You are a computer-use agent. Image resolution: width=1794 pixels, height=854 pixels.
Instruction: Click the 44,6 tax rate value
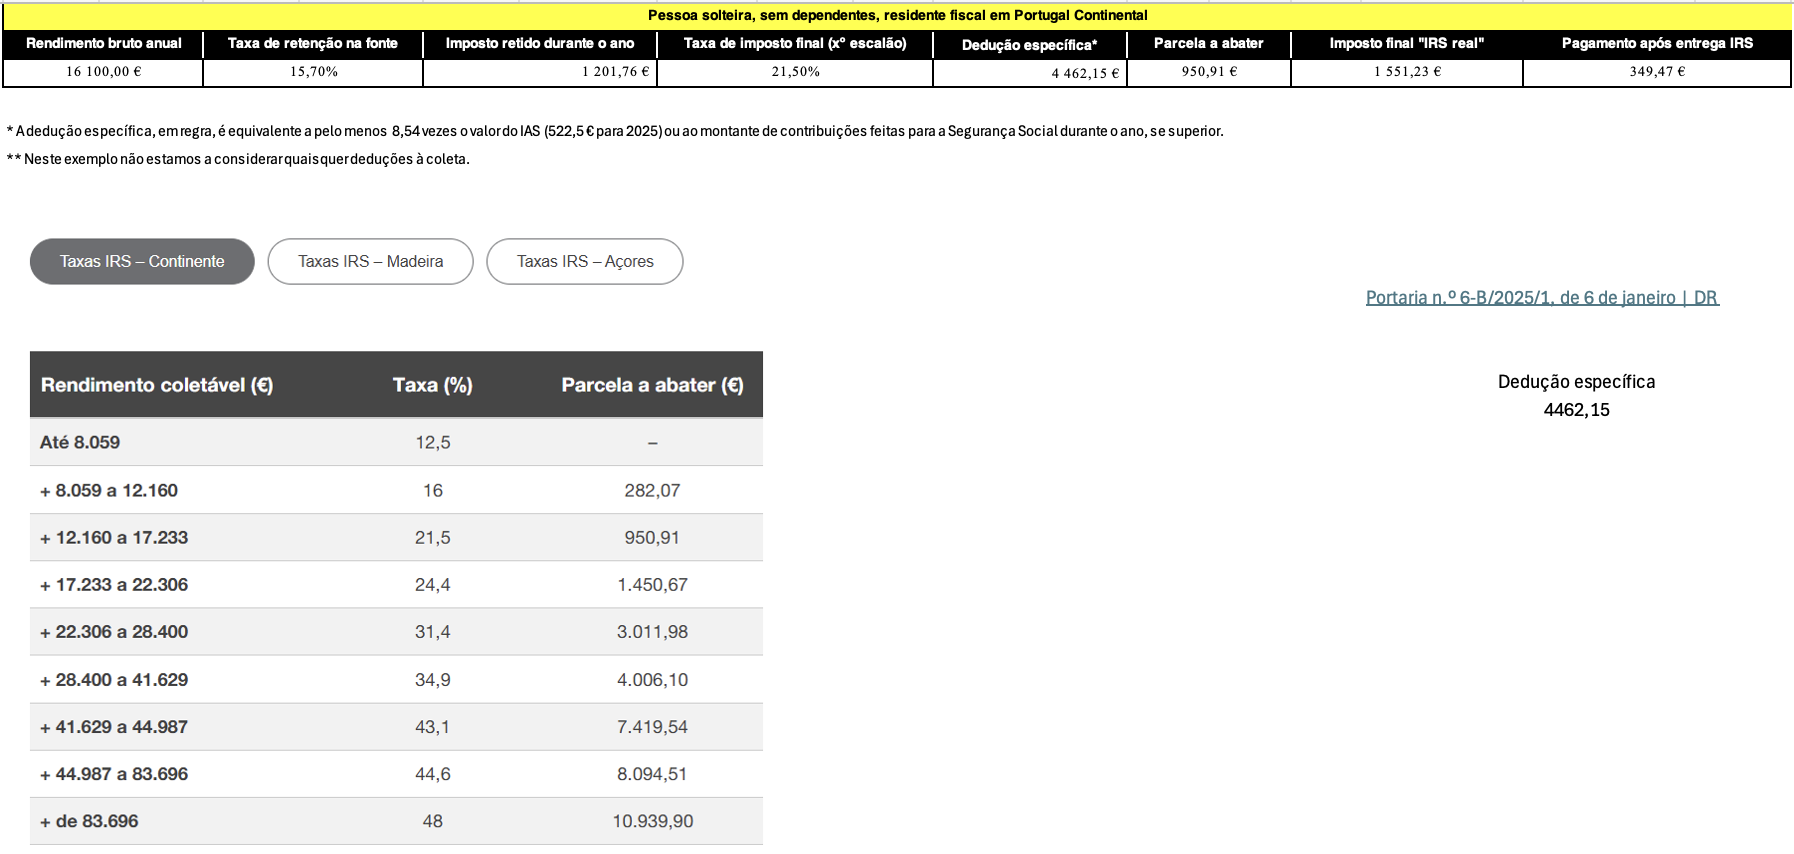432,774
